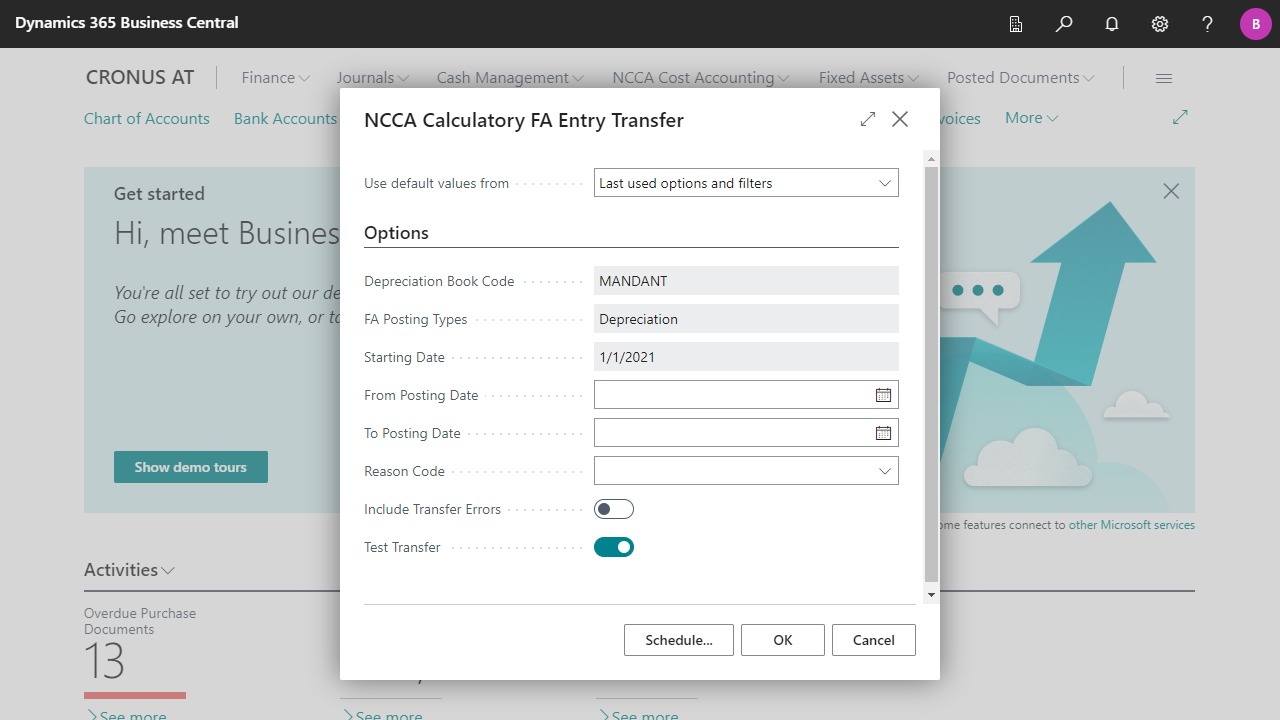Open the help question mark icon
Viewport: 1280px width, 720px height.
1208,24
